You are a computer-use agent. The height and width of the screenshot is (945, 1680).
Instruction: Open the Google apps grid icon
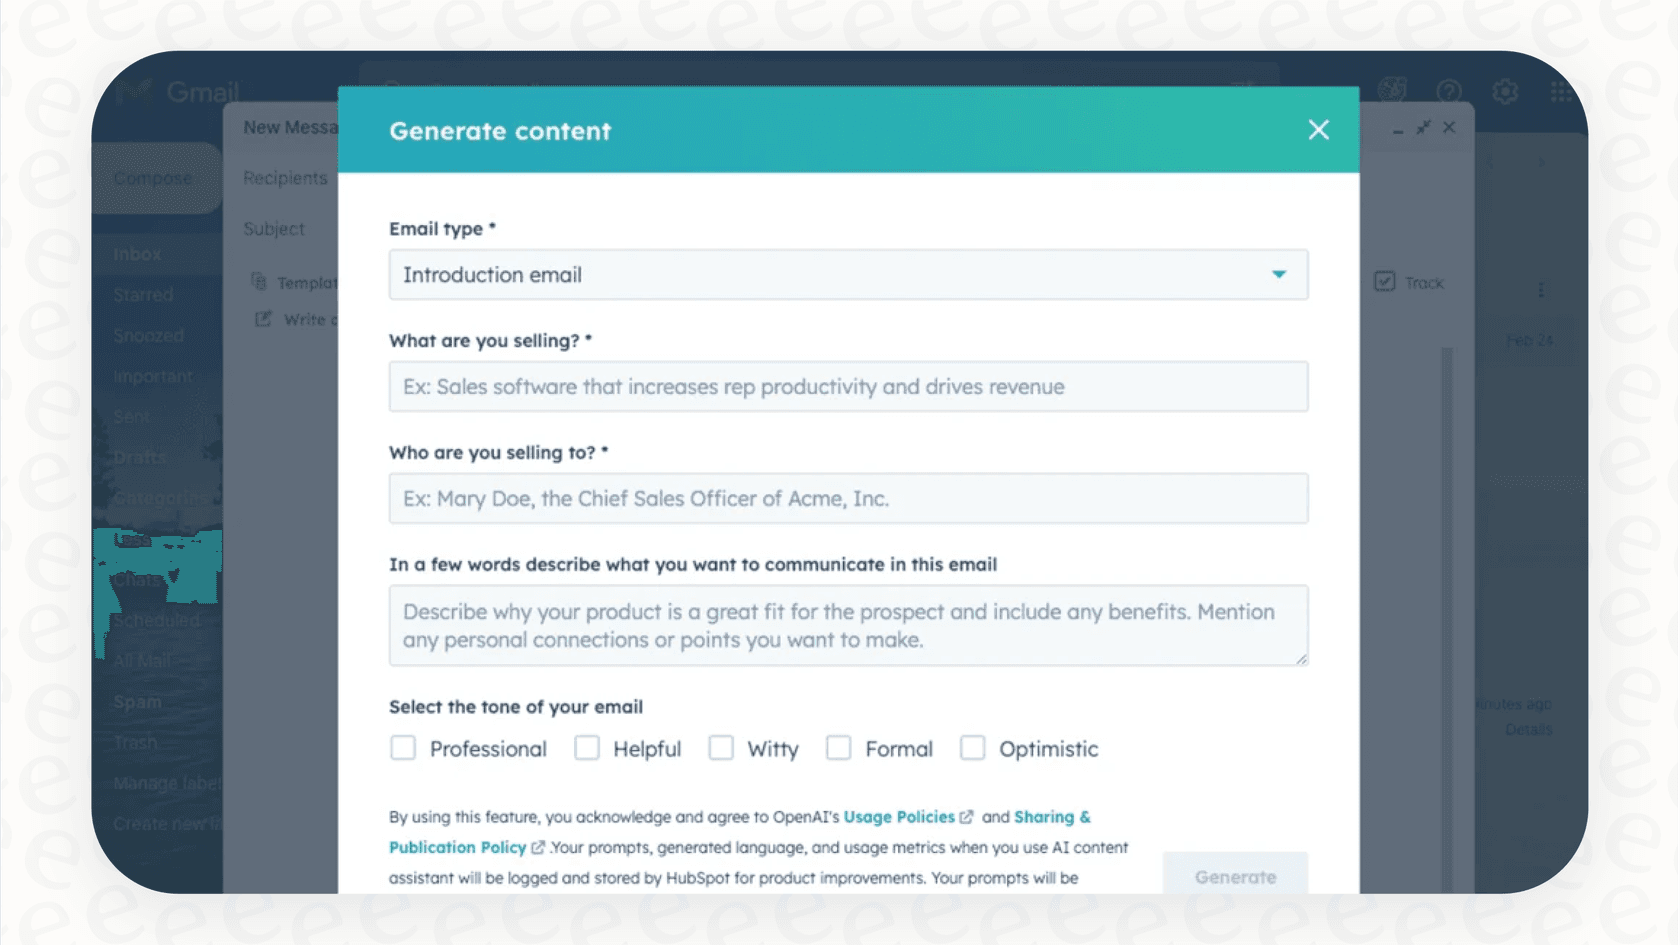pos(1560,91)
